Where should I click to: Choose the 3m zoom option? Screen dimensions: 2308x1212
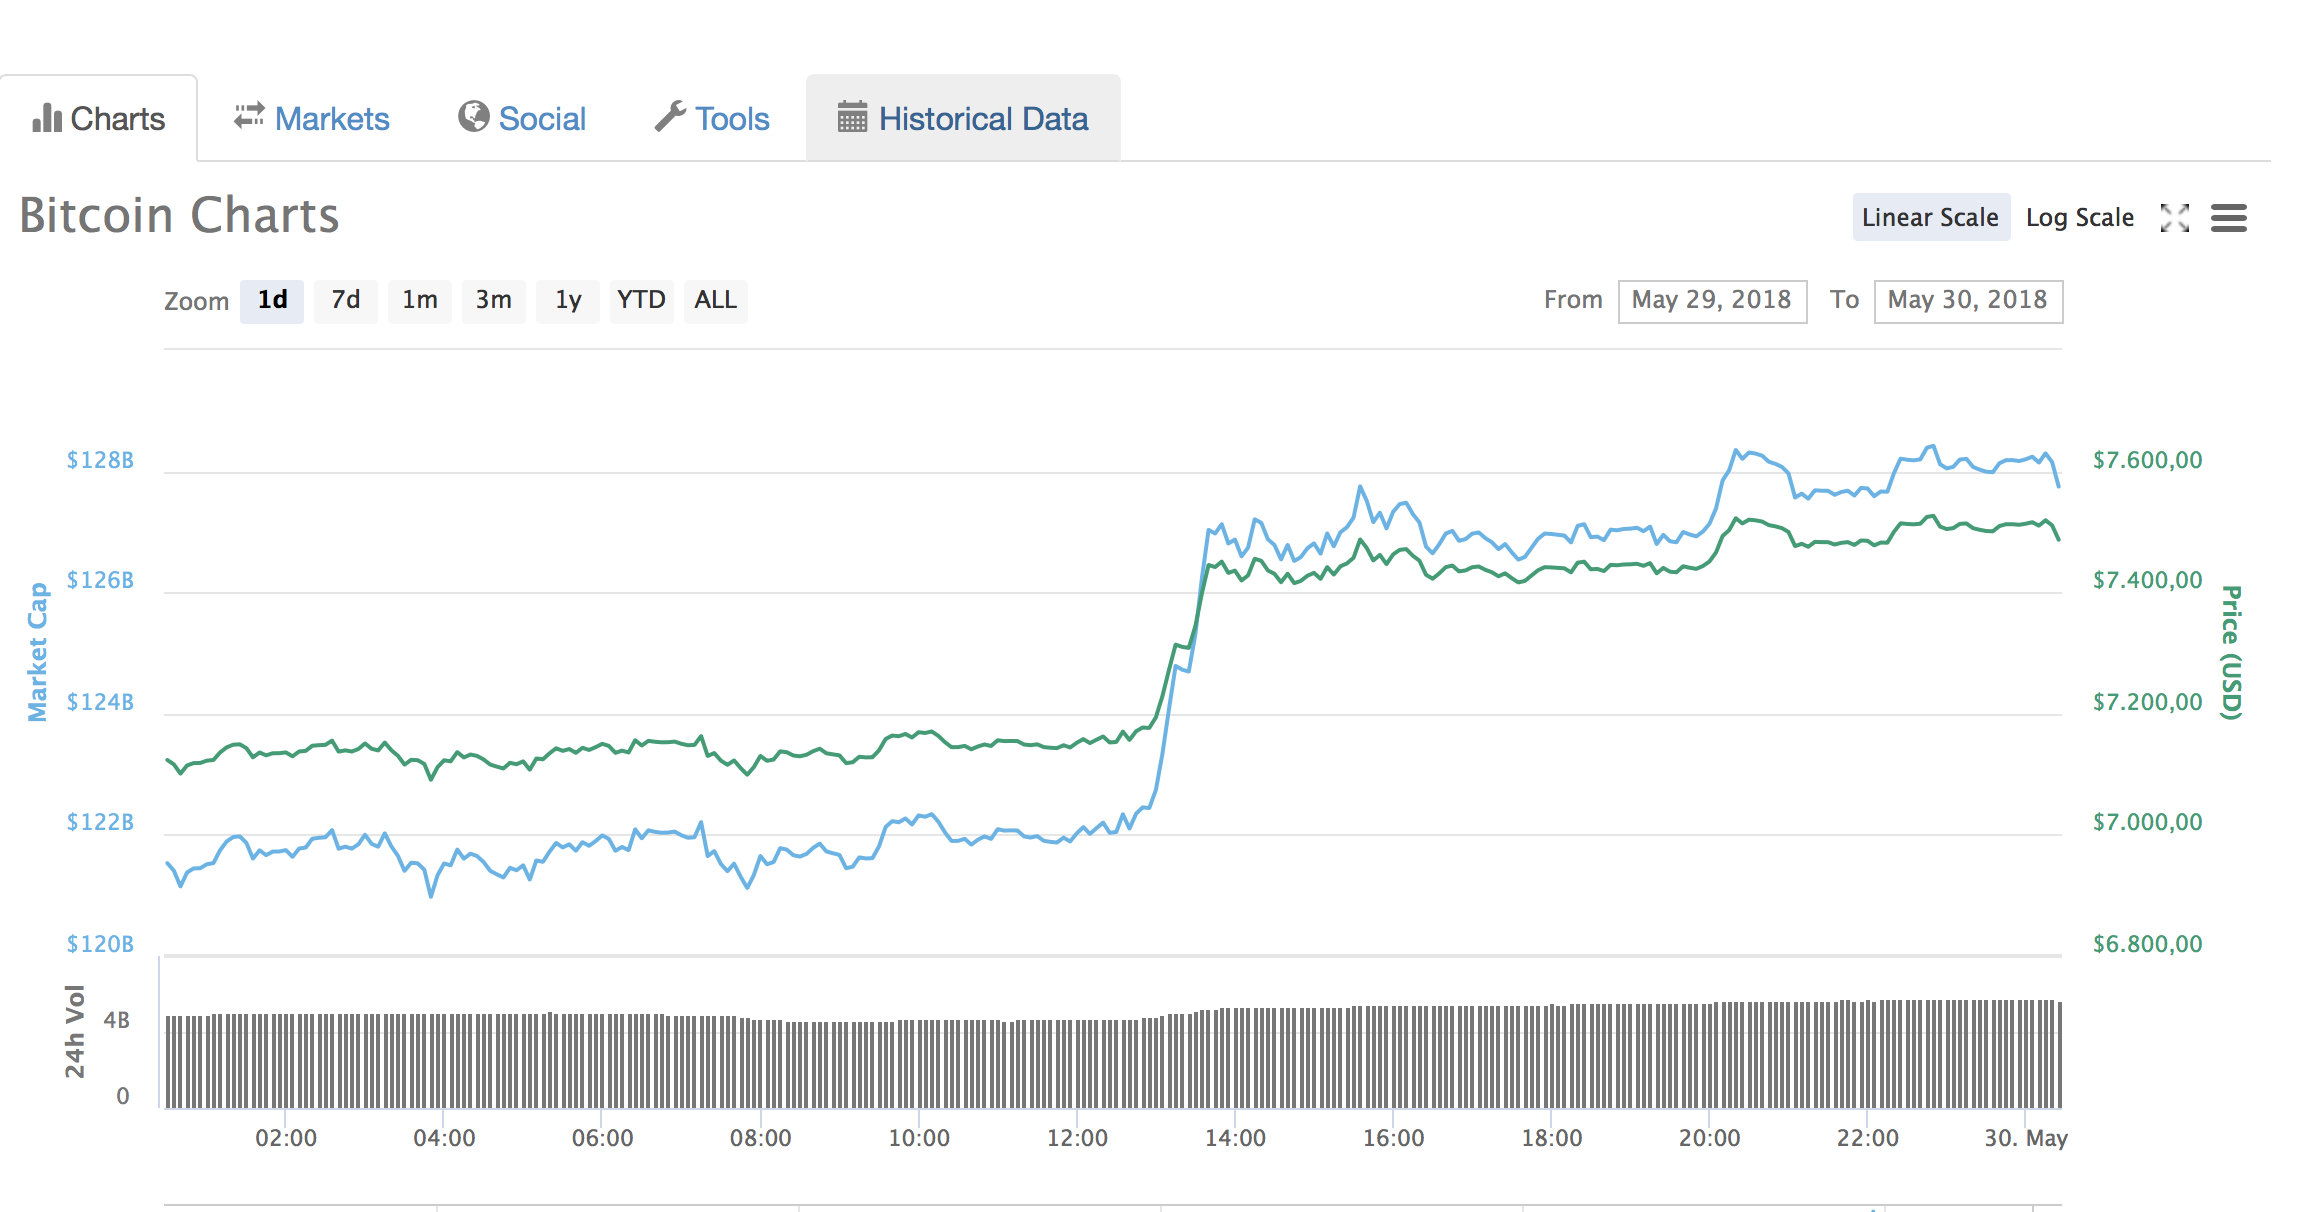point(493,300)
